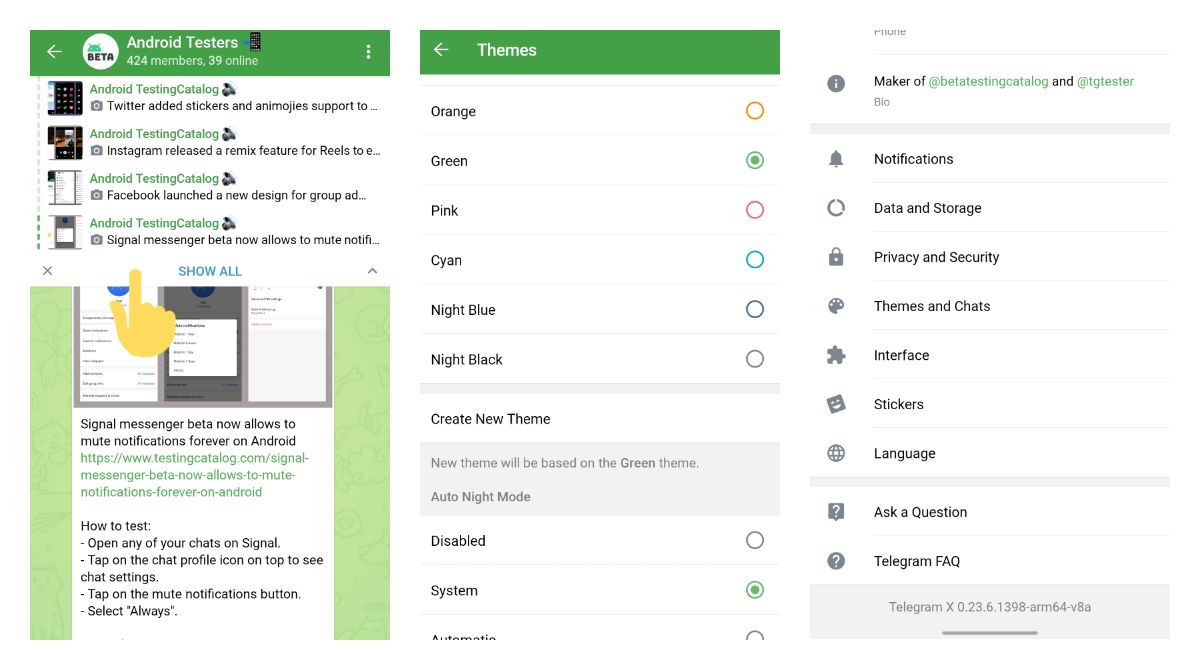Open the Language settings entry
Viewport: 1200px width, 670px height.
click(904, 453)
